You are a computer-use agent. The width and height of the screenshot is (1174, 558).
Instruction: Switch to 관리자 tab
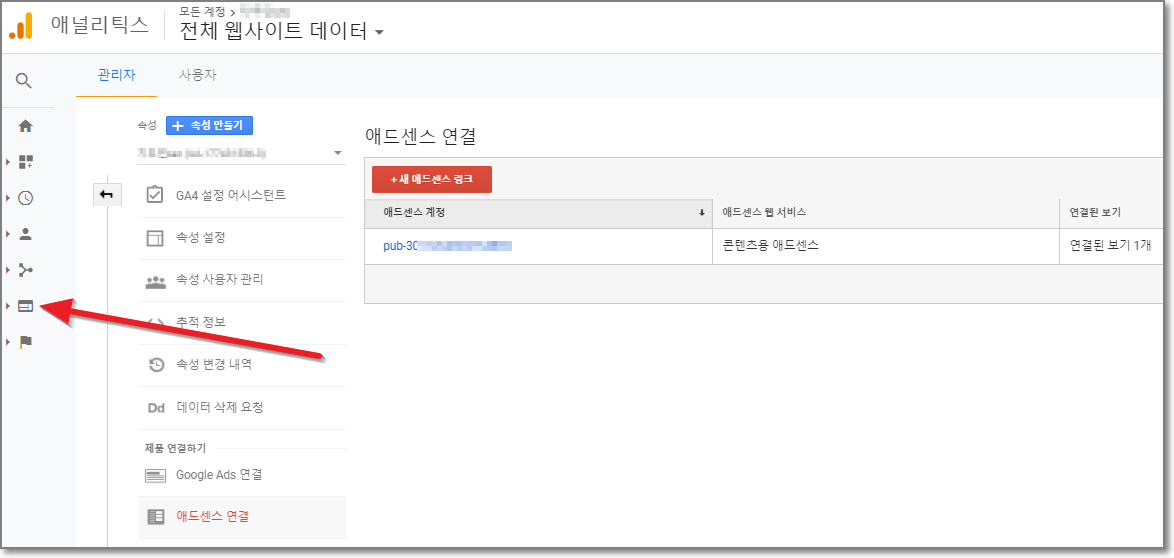coord(116,75)
